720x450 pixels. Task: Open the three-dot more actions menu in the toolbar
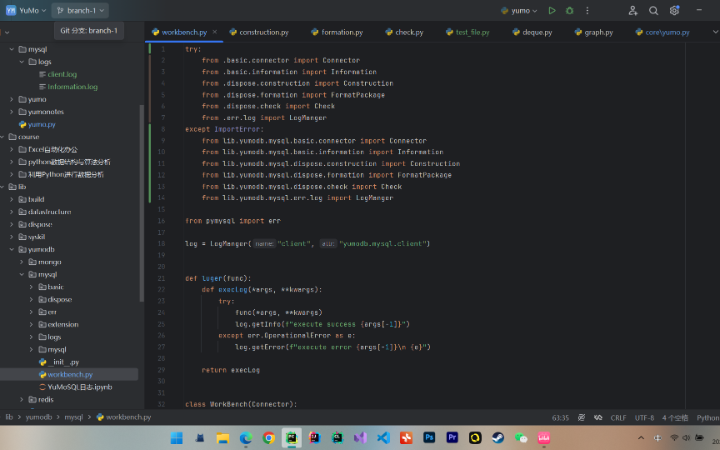click(587, 11)
